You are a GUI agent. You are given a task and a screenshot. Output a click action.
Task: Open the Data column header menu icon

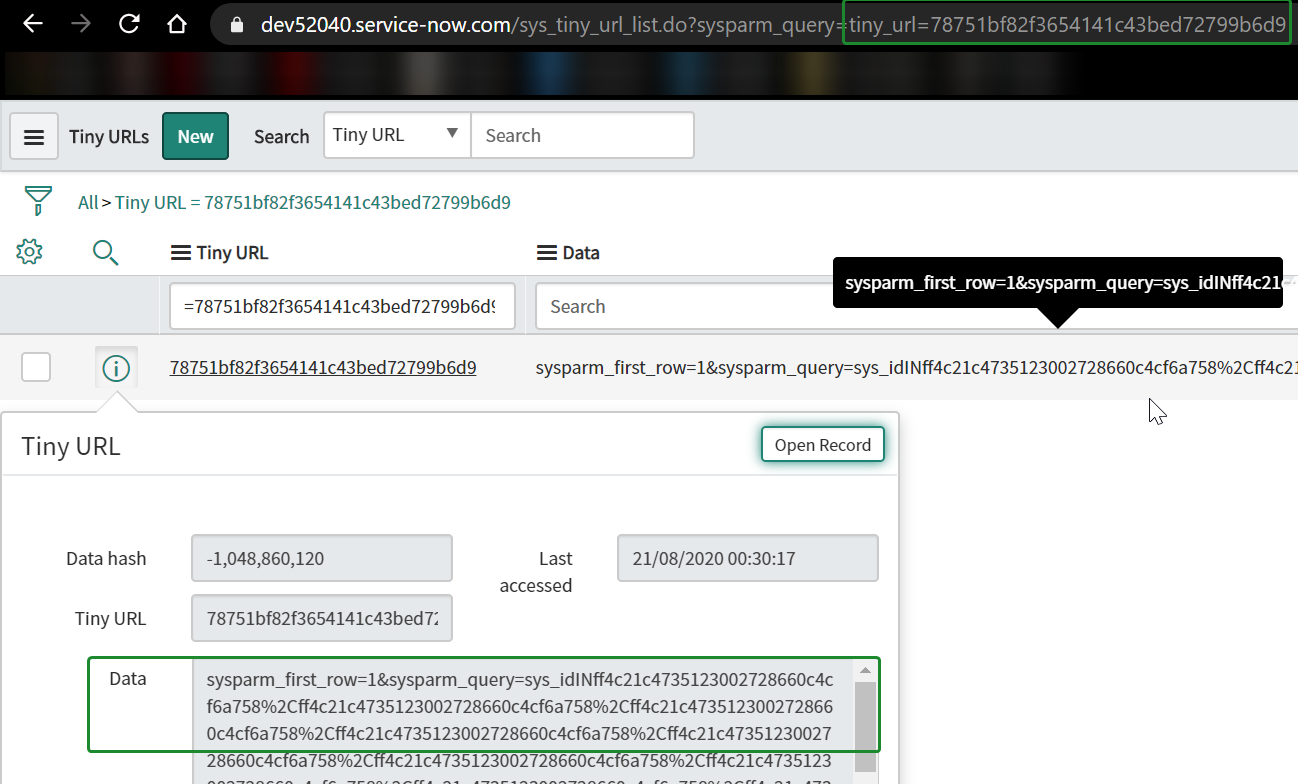pyautogui.click(x=547, y=253)
